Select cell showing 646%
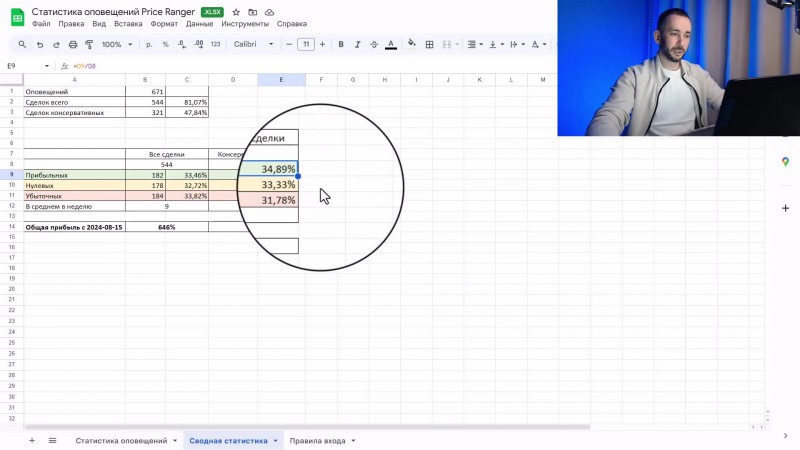Screen dimensions: 800x450 [x=167, y=227]
